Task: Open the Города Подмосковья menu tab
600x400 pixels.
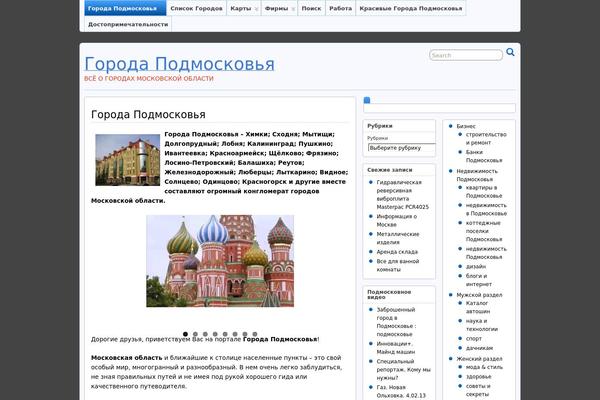Action: (125, 8)
